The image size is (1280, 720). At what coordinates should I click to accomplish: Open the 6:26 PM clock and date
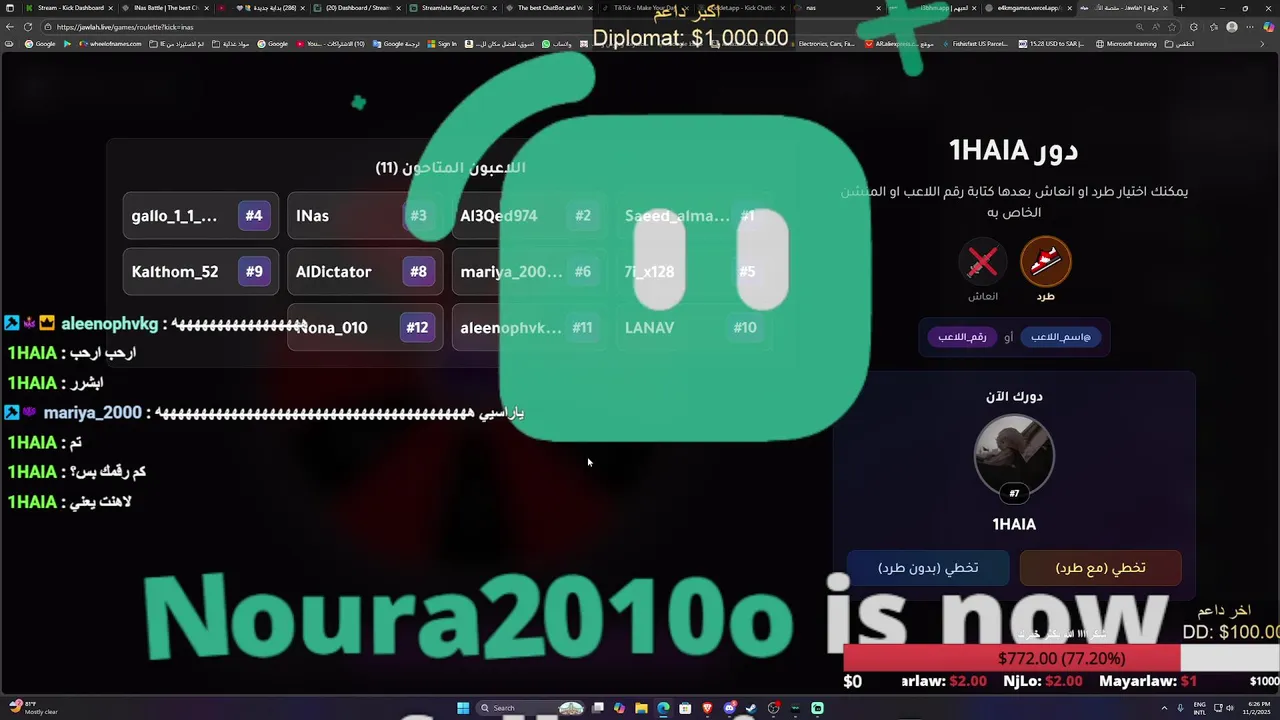click(x=1258, y=708)
